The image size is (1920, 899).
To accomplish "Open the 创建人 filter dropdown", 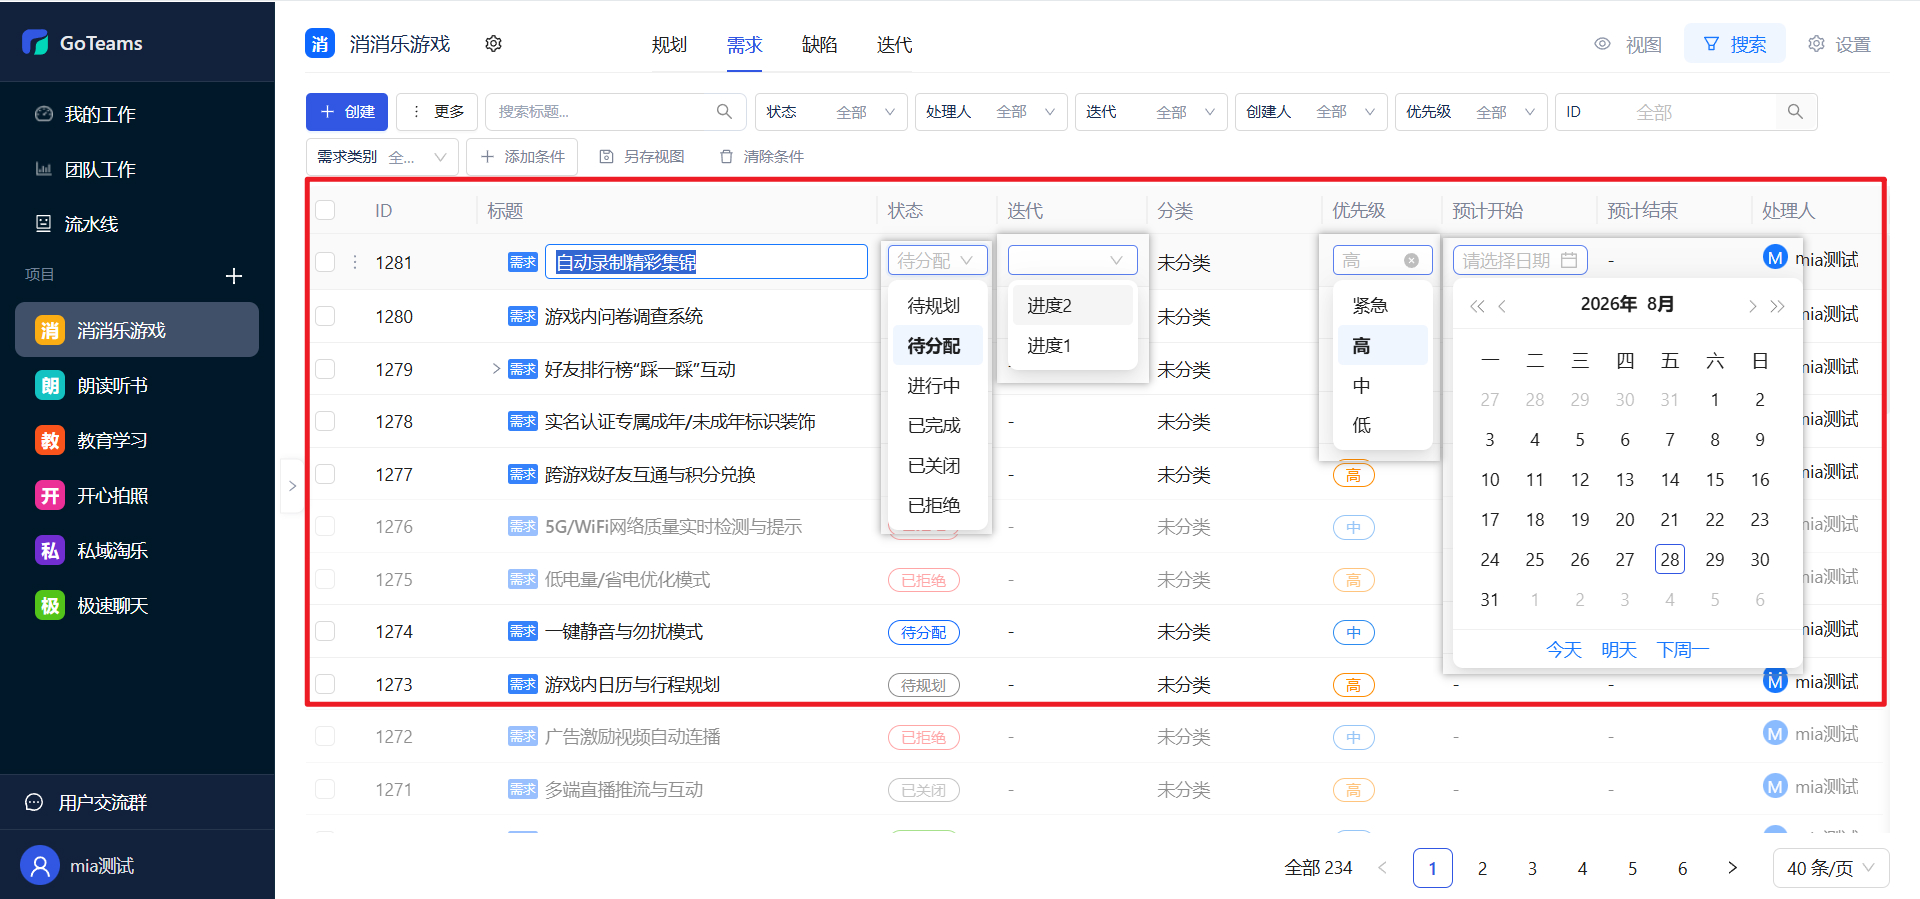I will [1311, 112].
